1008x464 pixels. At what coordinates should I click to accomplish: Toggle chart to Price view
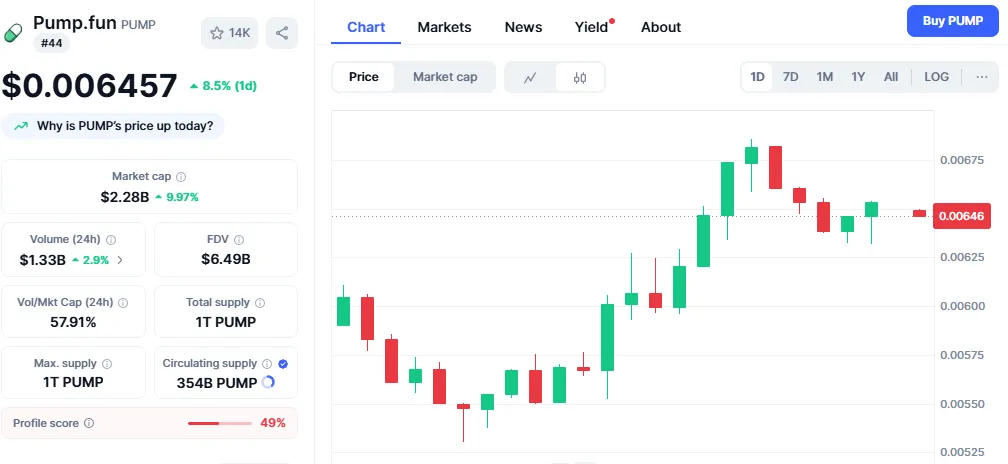coord(364,77)
